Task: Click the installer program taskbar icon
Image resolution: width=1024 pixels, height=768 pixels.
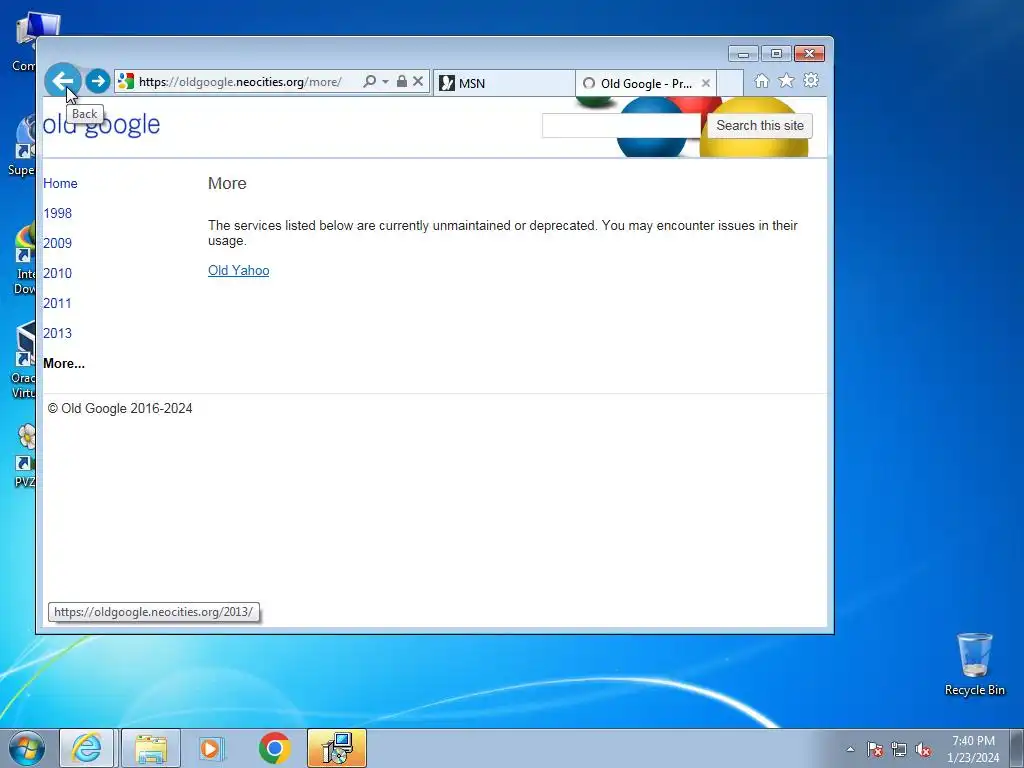Action: pos(337,748)
